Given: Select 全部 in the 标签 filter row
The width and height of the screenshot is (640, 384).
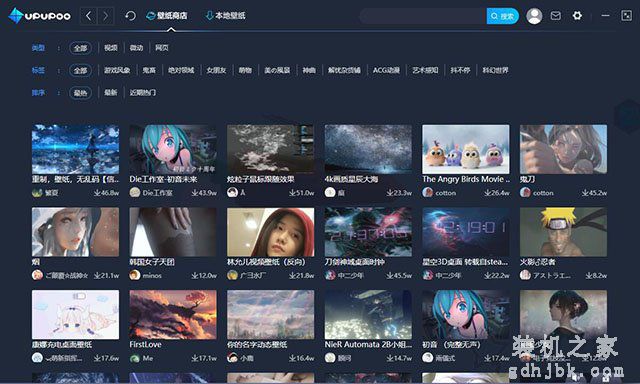Looking at the screenshot, I should pyautogui.click(x=80, y=71).
